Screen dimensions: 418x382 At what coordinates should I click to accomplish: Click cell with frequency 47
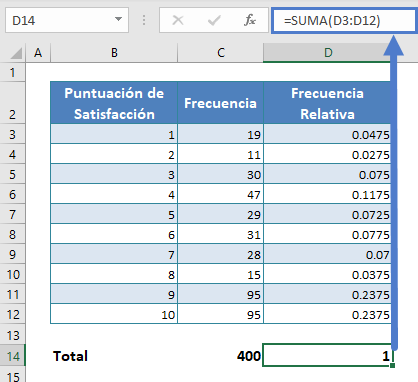coord(221,194)
